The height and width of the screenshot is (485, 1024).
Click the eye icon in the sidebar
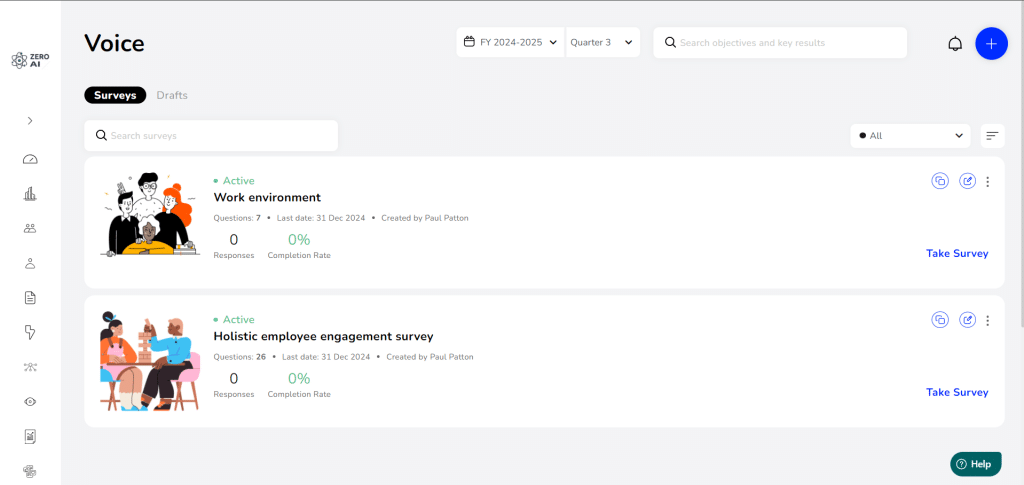[x=30, y=401]
